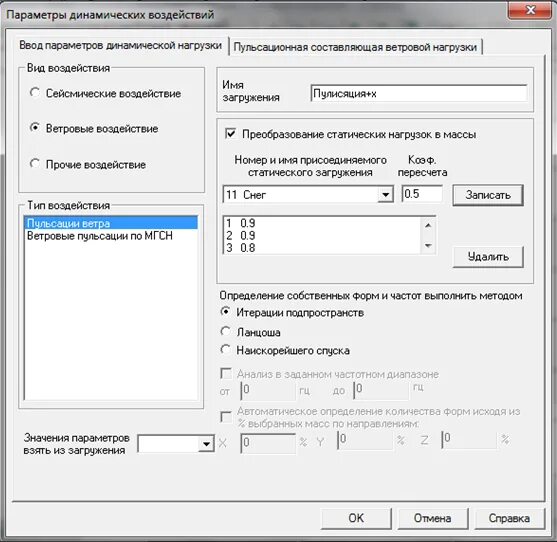The image size is (557, 542).
Task: Toggle Анализ в заданном частотном диапазоне checkbox
Action: pyautogui.click(x=226, y=373)
